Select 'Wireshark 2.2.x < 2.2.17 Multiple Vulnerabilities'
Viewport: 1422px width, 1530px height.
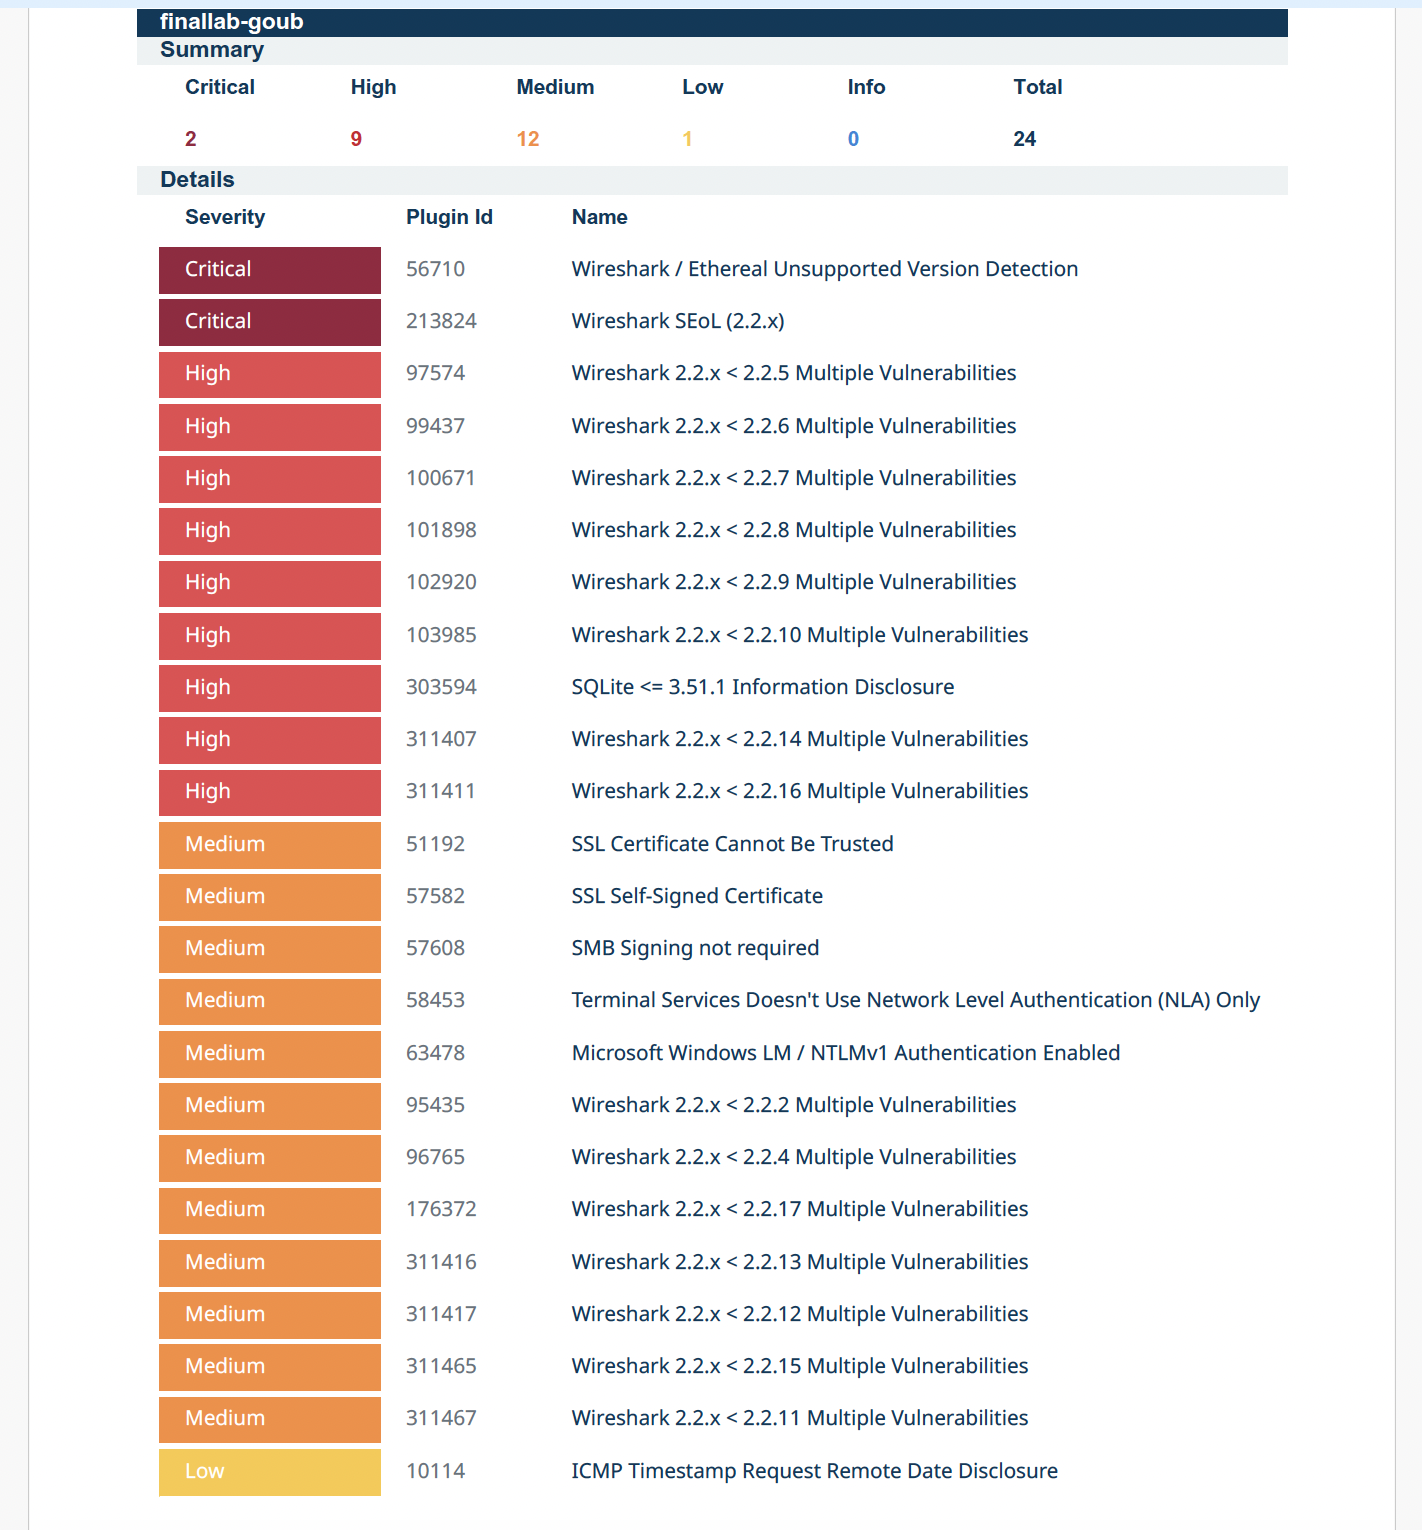(800, 1209)
